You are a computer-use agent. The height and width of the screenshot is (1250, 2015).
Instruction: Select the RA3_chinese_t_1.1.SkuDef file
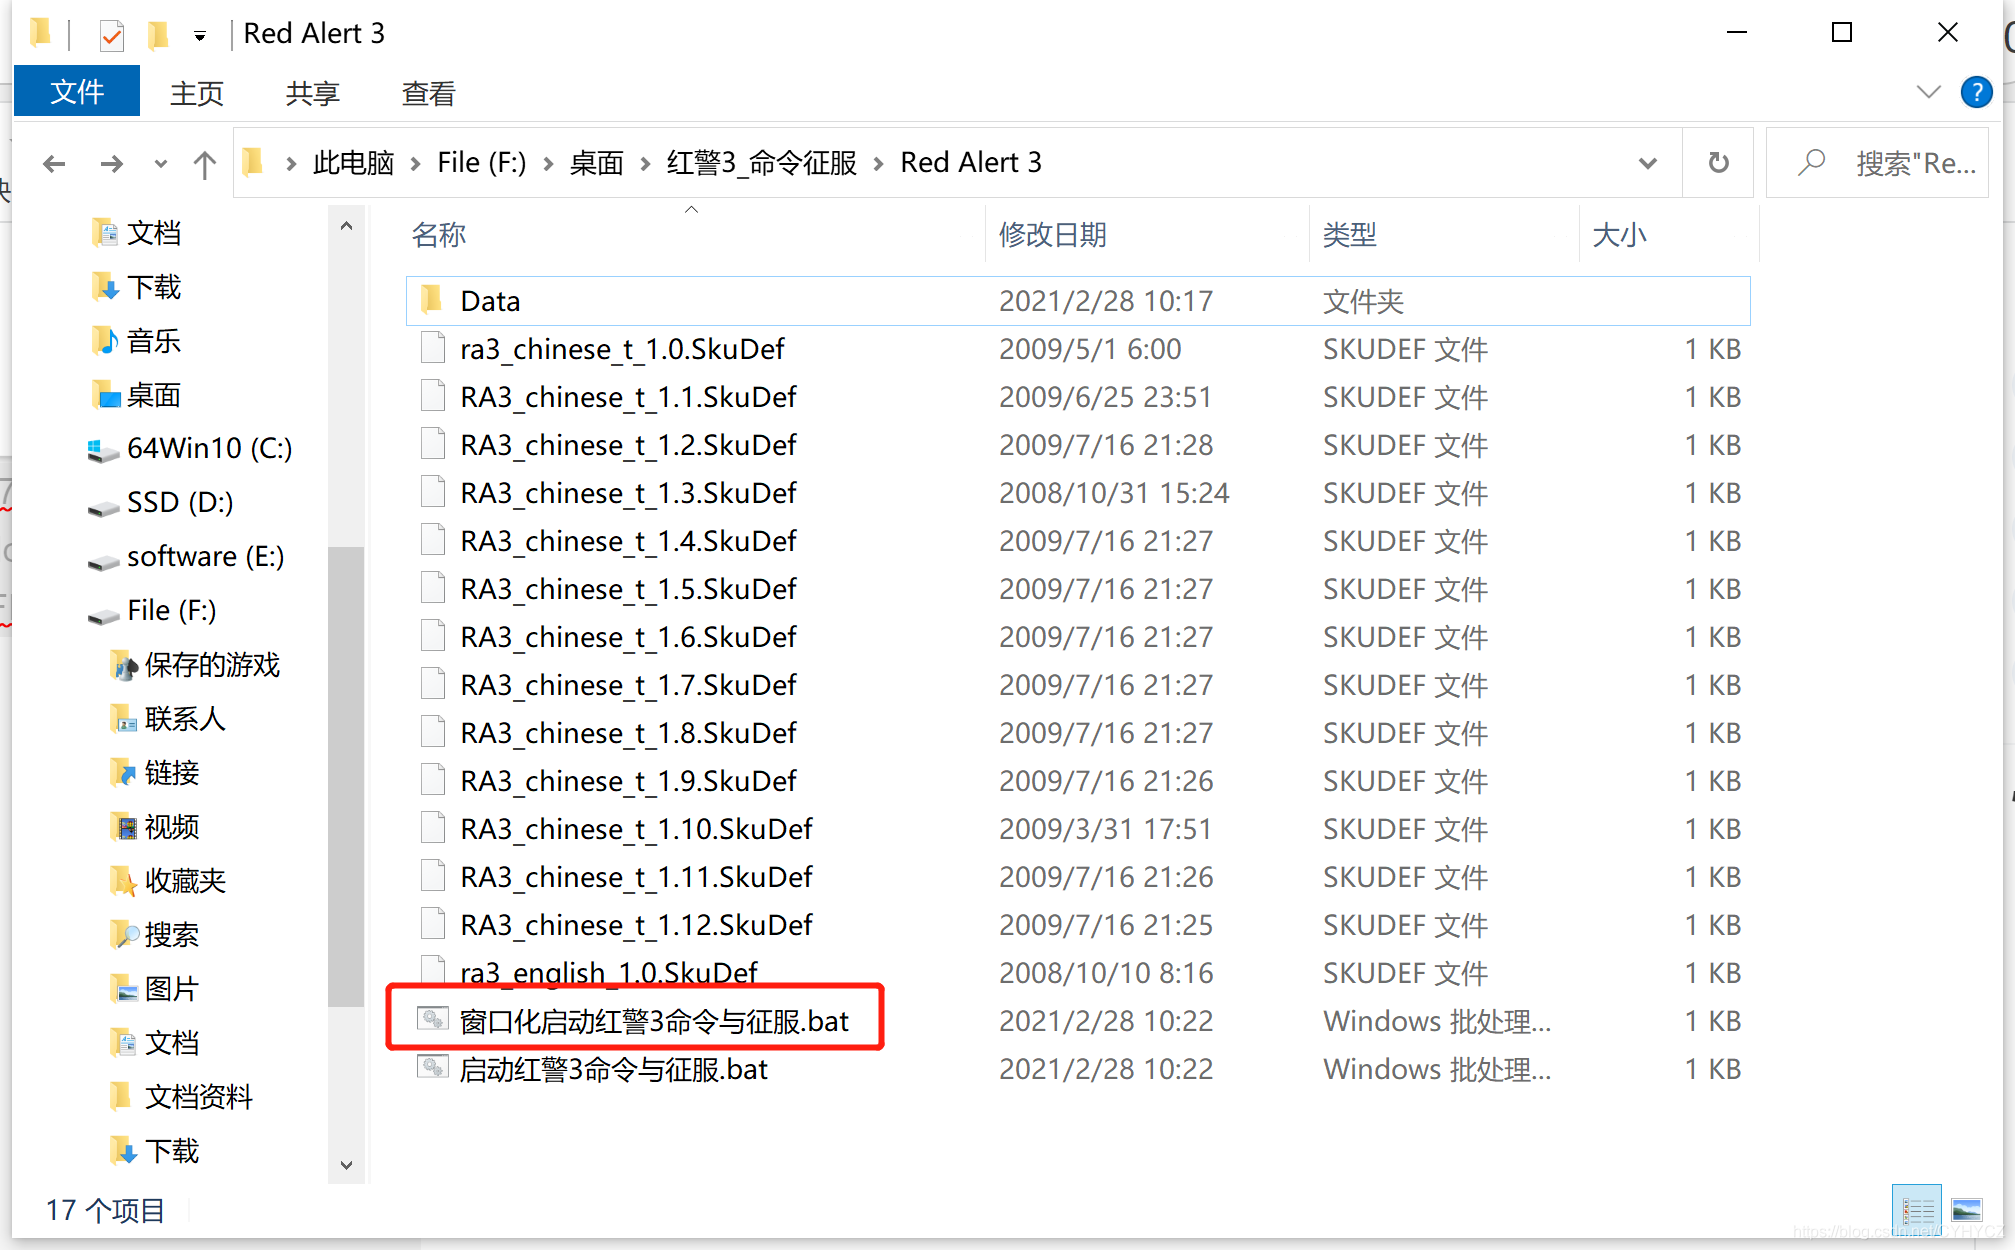tap(628, 397)
